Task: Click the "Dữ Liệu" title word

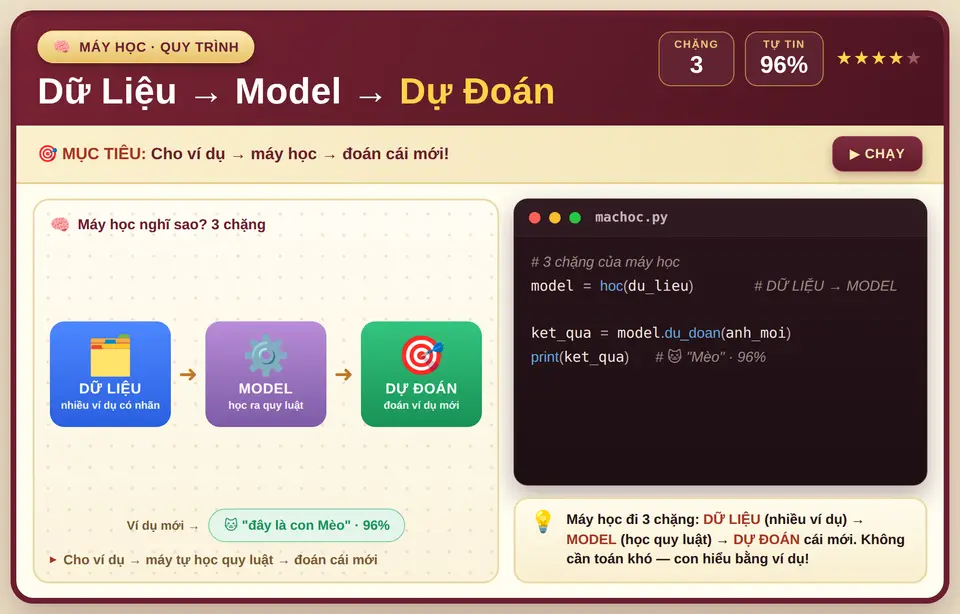Action: coord(107,92)
